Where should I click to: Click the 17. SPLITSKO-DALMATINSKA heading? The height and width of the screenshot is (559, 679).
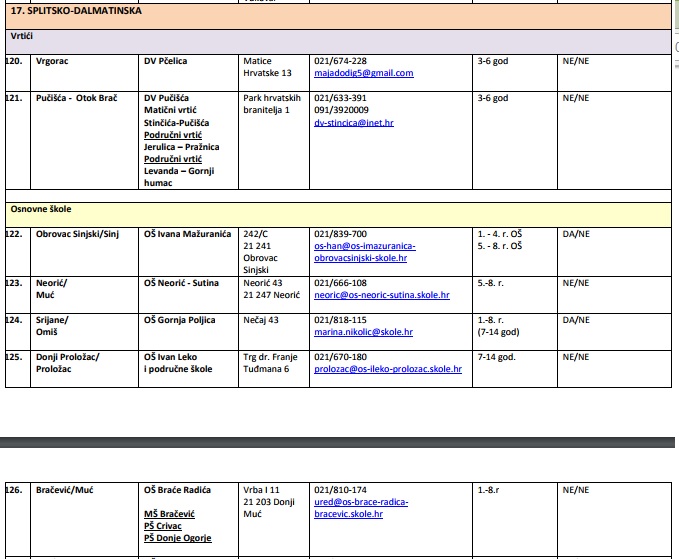pos(76,11)
